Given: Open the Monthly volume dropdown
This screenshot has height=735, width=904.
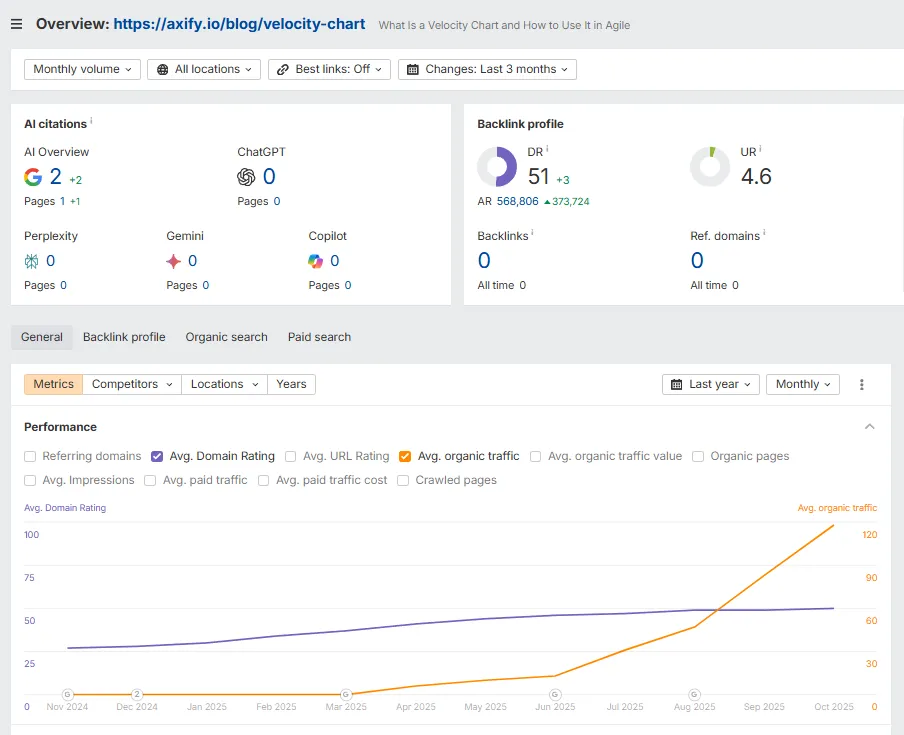Looking at the screenshot, I should coord(83,69).
